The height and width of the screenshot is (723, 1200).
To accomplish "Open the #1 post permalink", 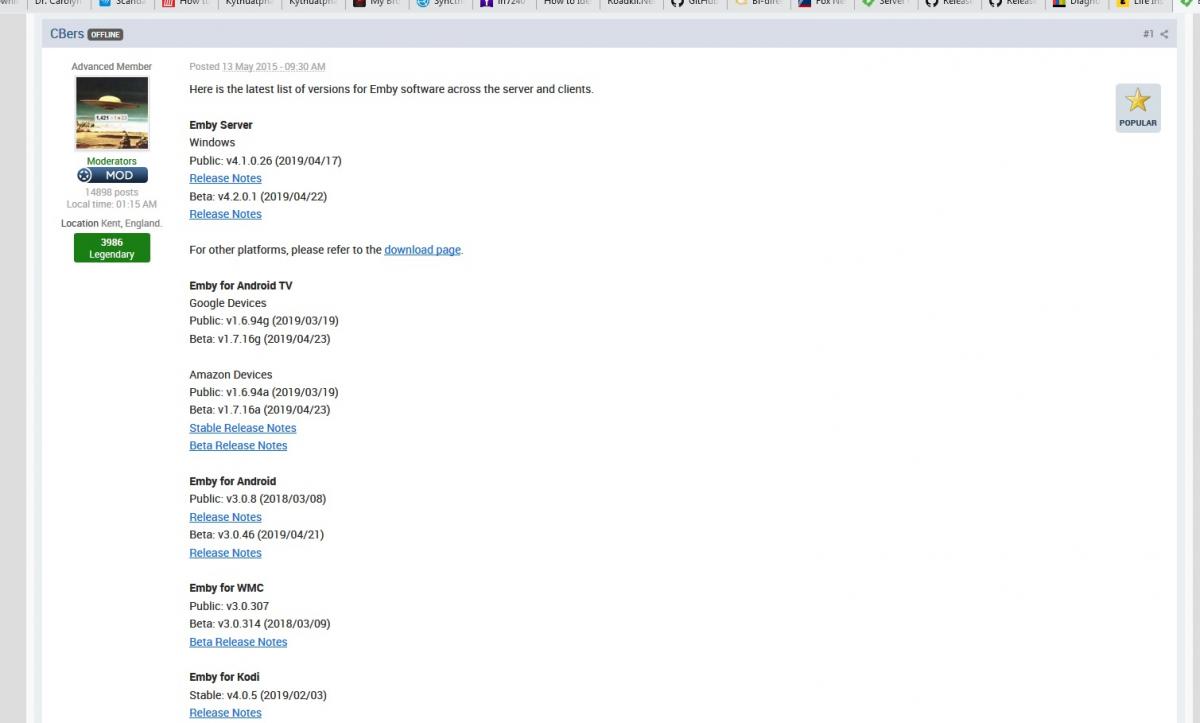I will 1148,34.
